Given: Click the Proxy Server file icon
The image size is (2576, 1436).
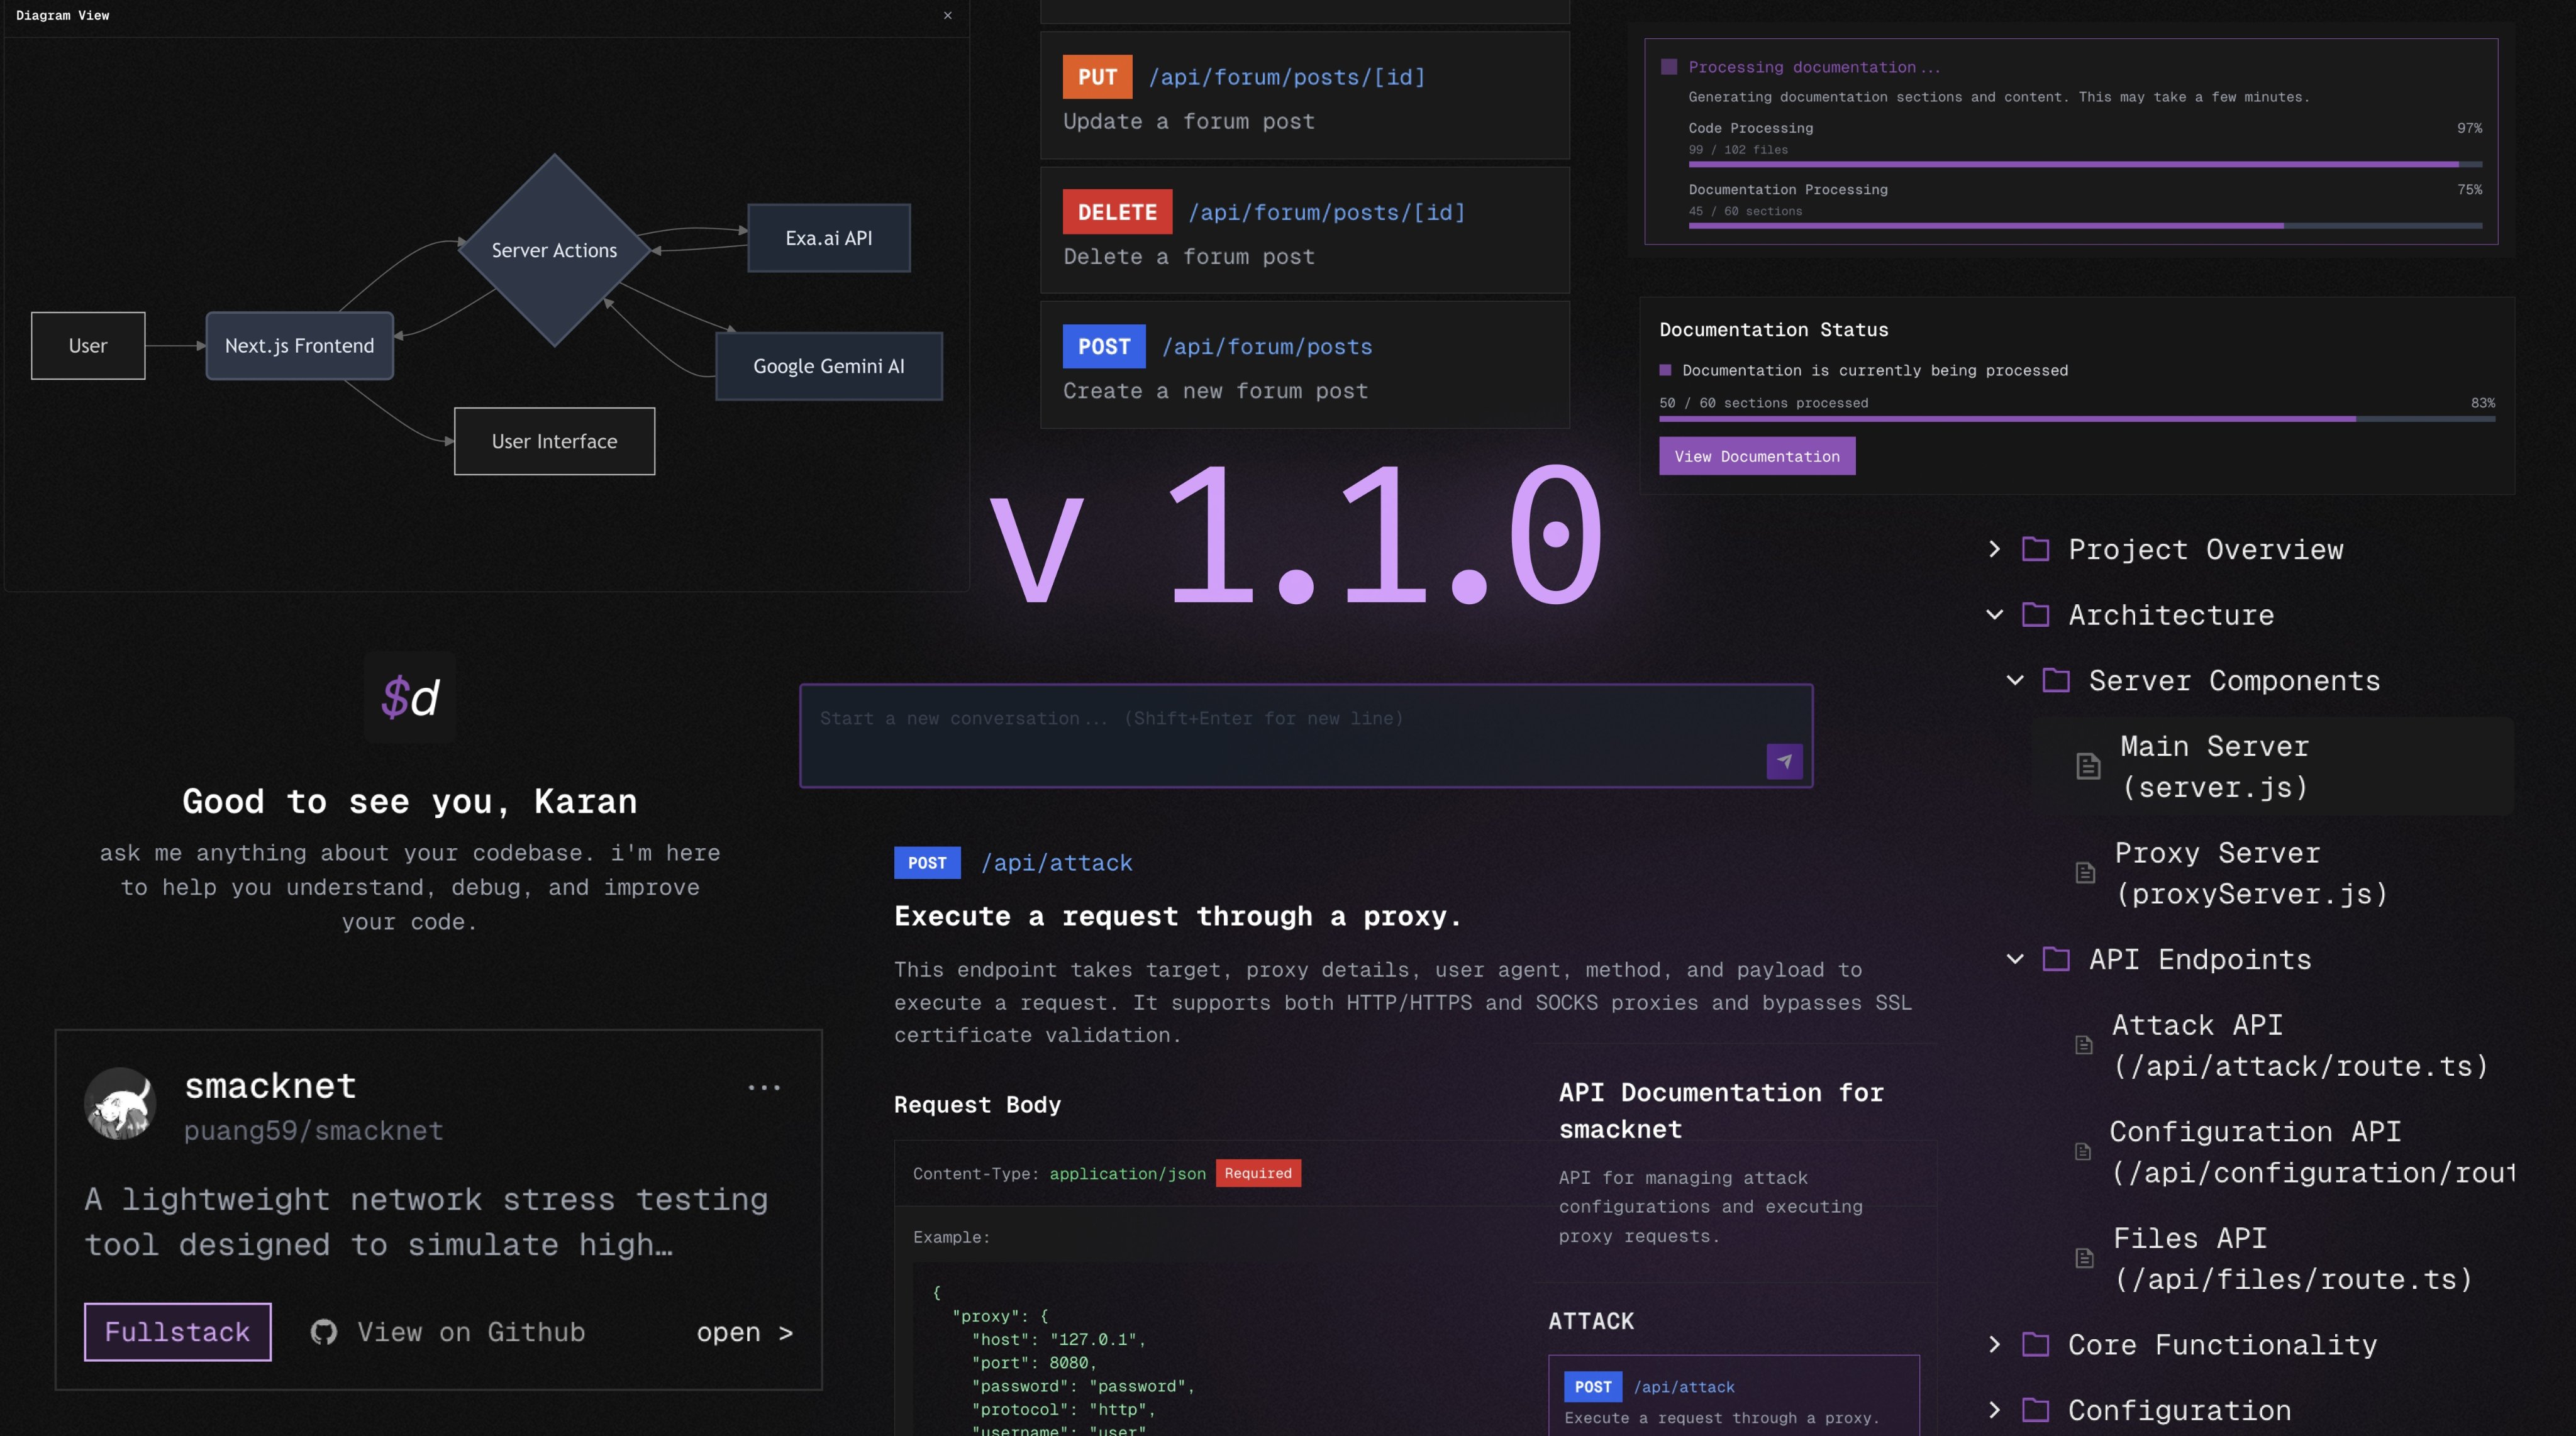Looking at the screenshot, I should 2085,873.
